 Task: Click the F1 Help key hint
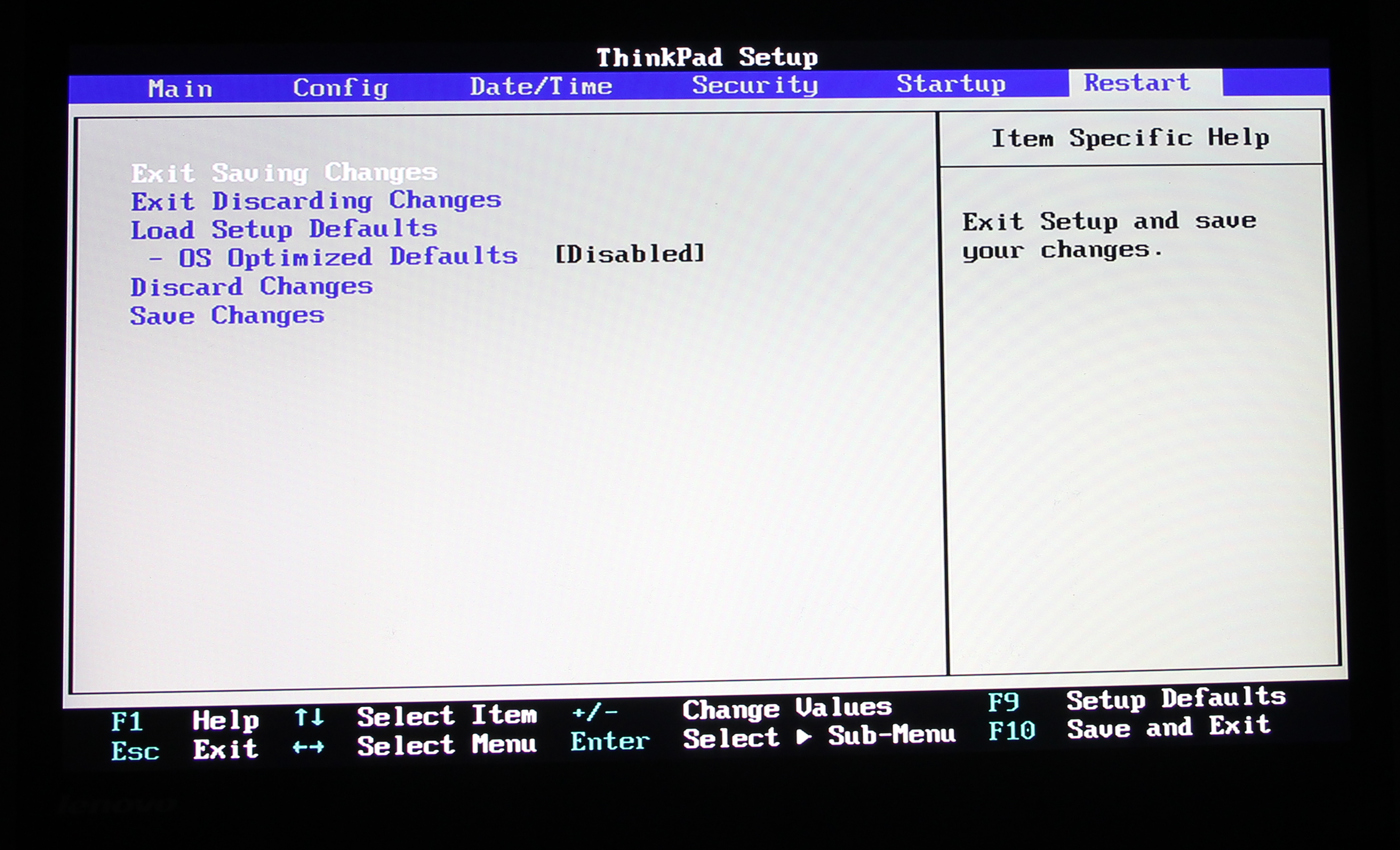coord(185,721)
